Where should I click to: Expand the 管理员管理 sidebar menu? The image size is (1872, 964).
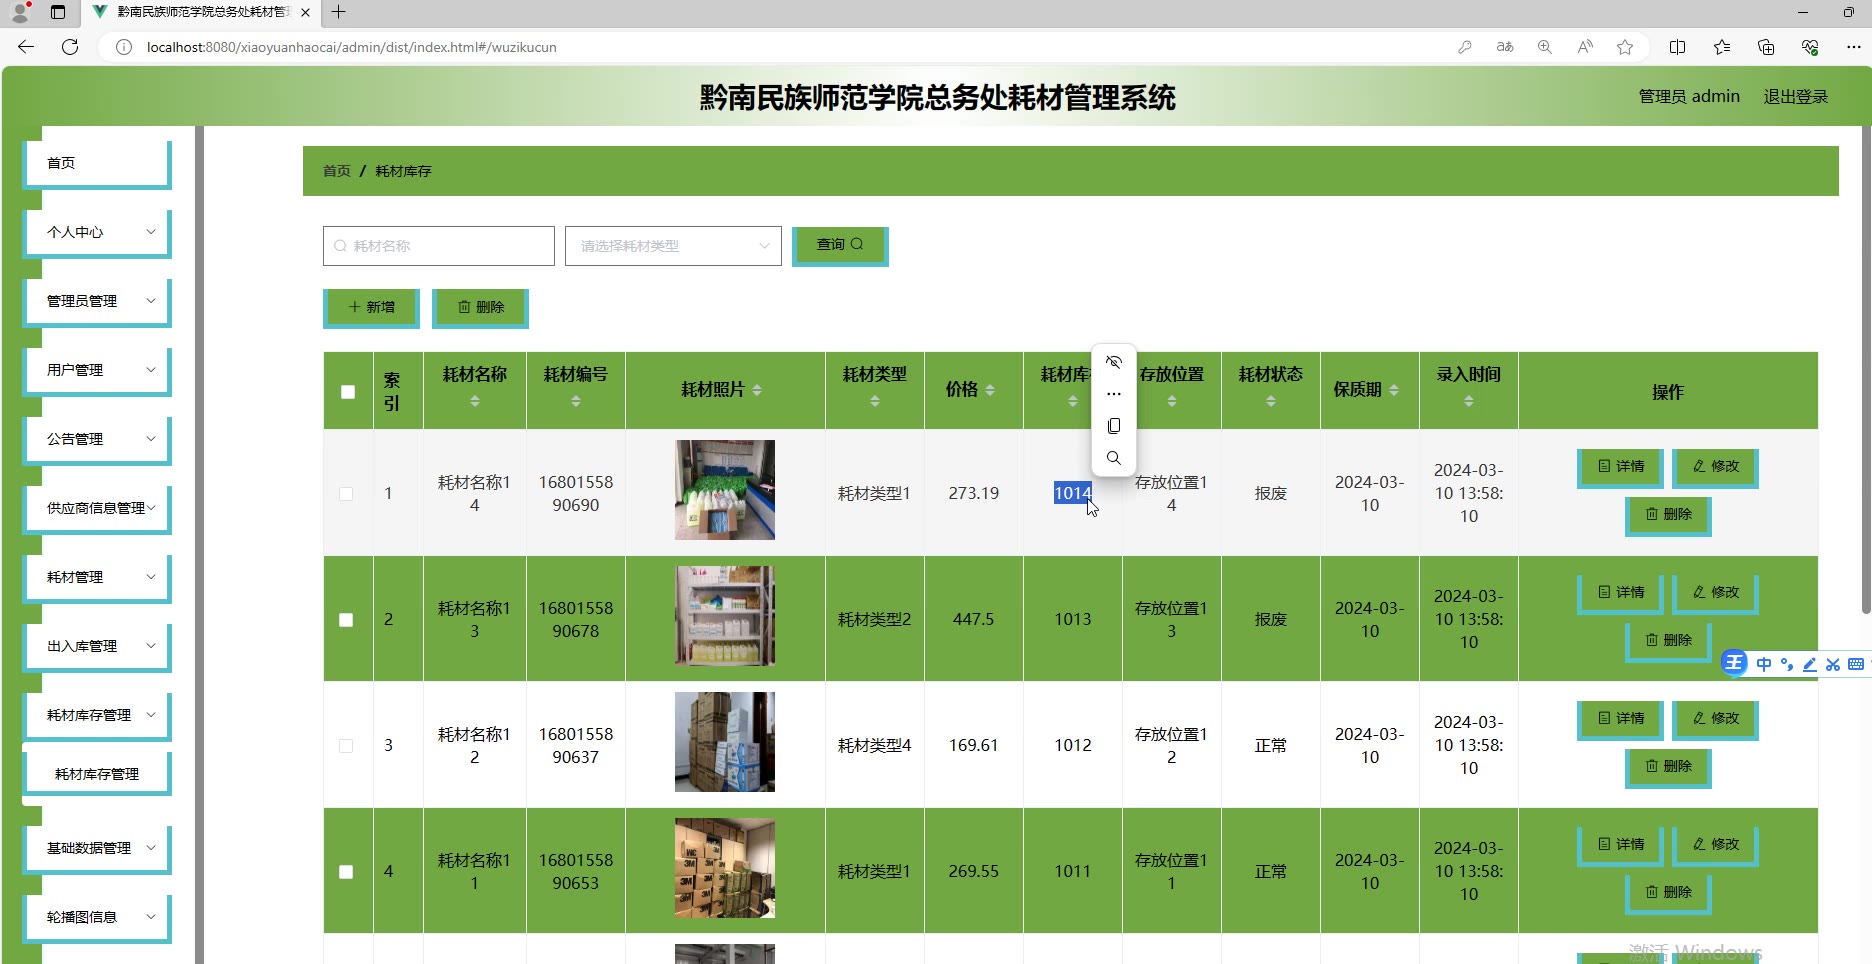pos(98,301)
